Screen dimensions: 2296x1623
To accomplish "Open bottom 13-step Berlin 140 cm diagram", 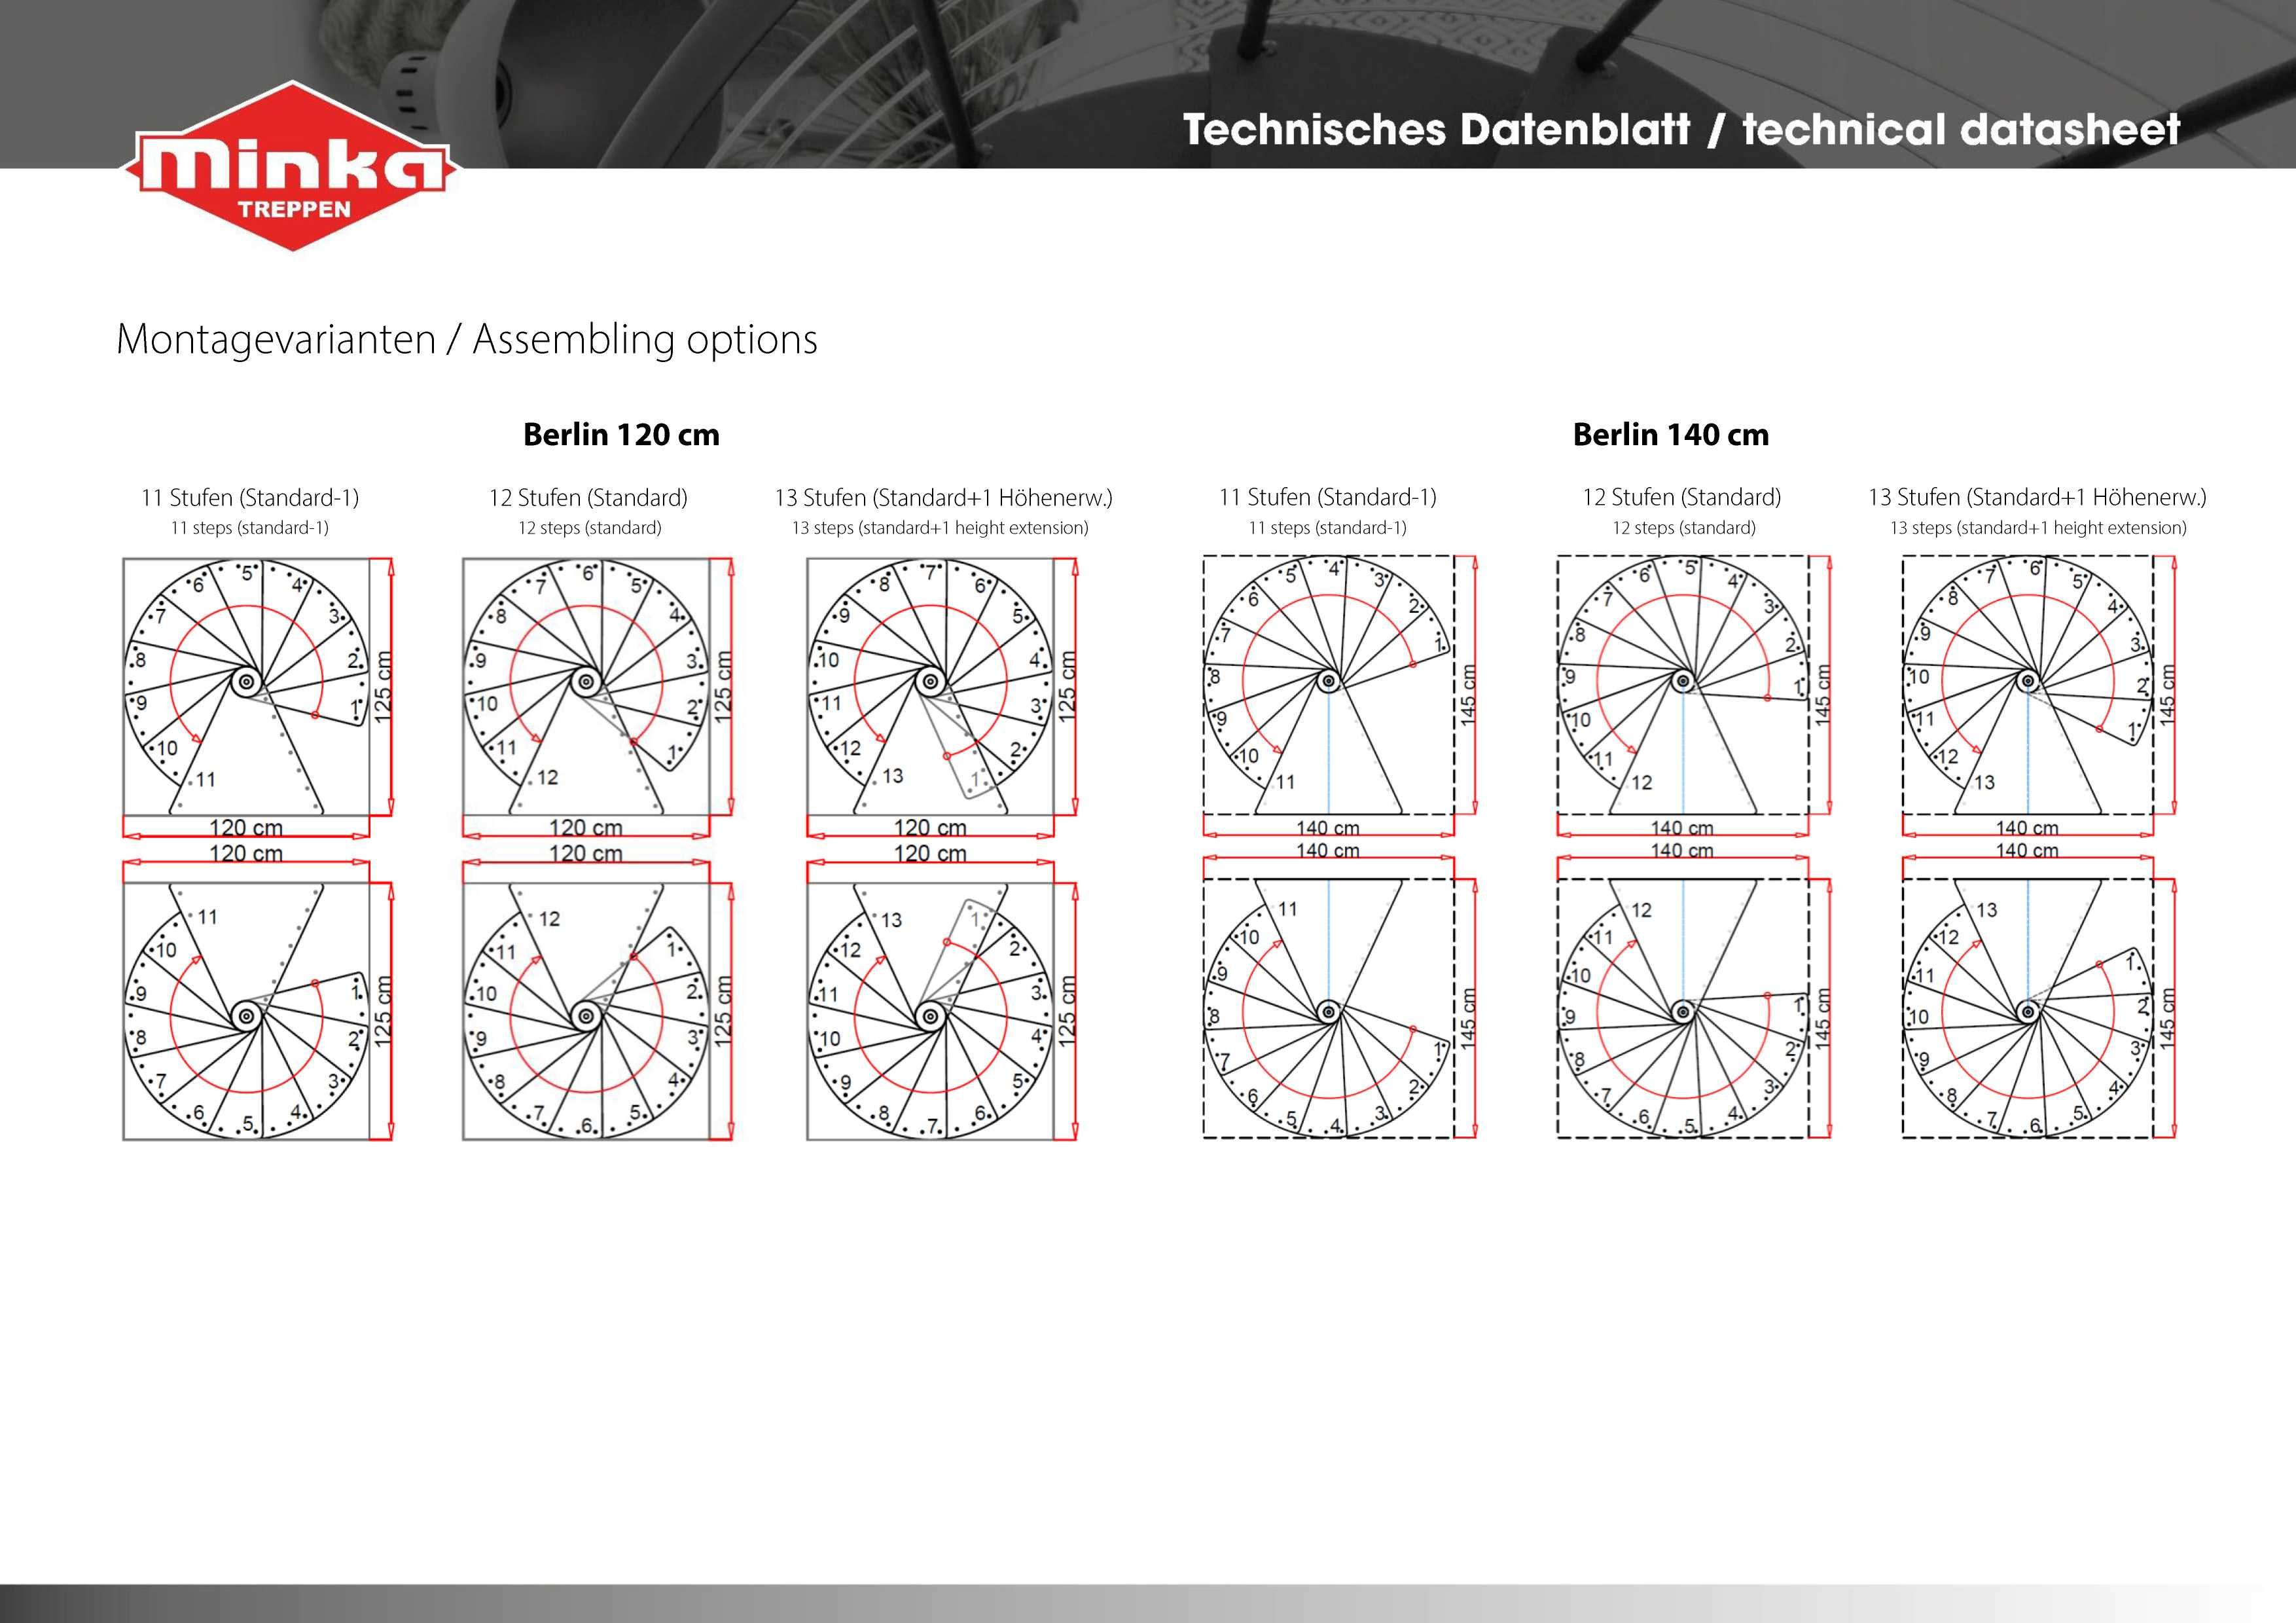I will coord(2038,997).
